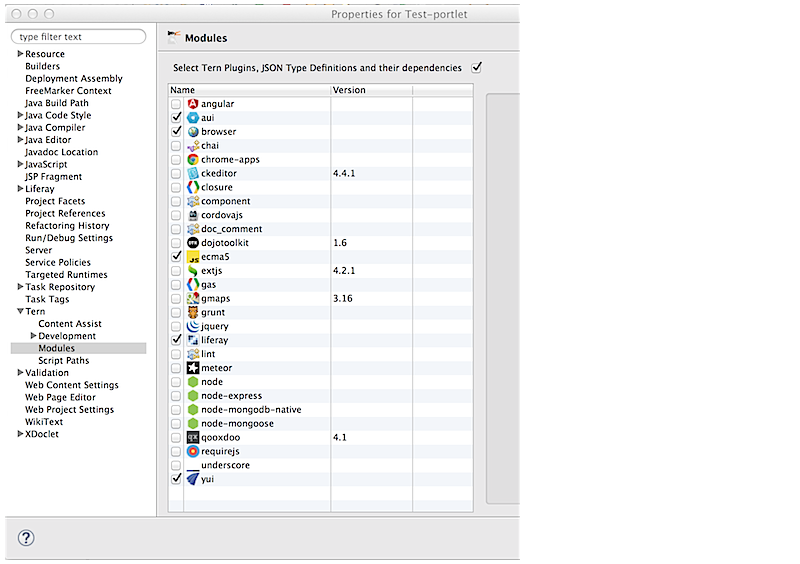The image size is (800, 564).
Task: Click the angular module icon
Action: (193, 104)
